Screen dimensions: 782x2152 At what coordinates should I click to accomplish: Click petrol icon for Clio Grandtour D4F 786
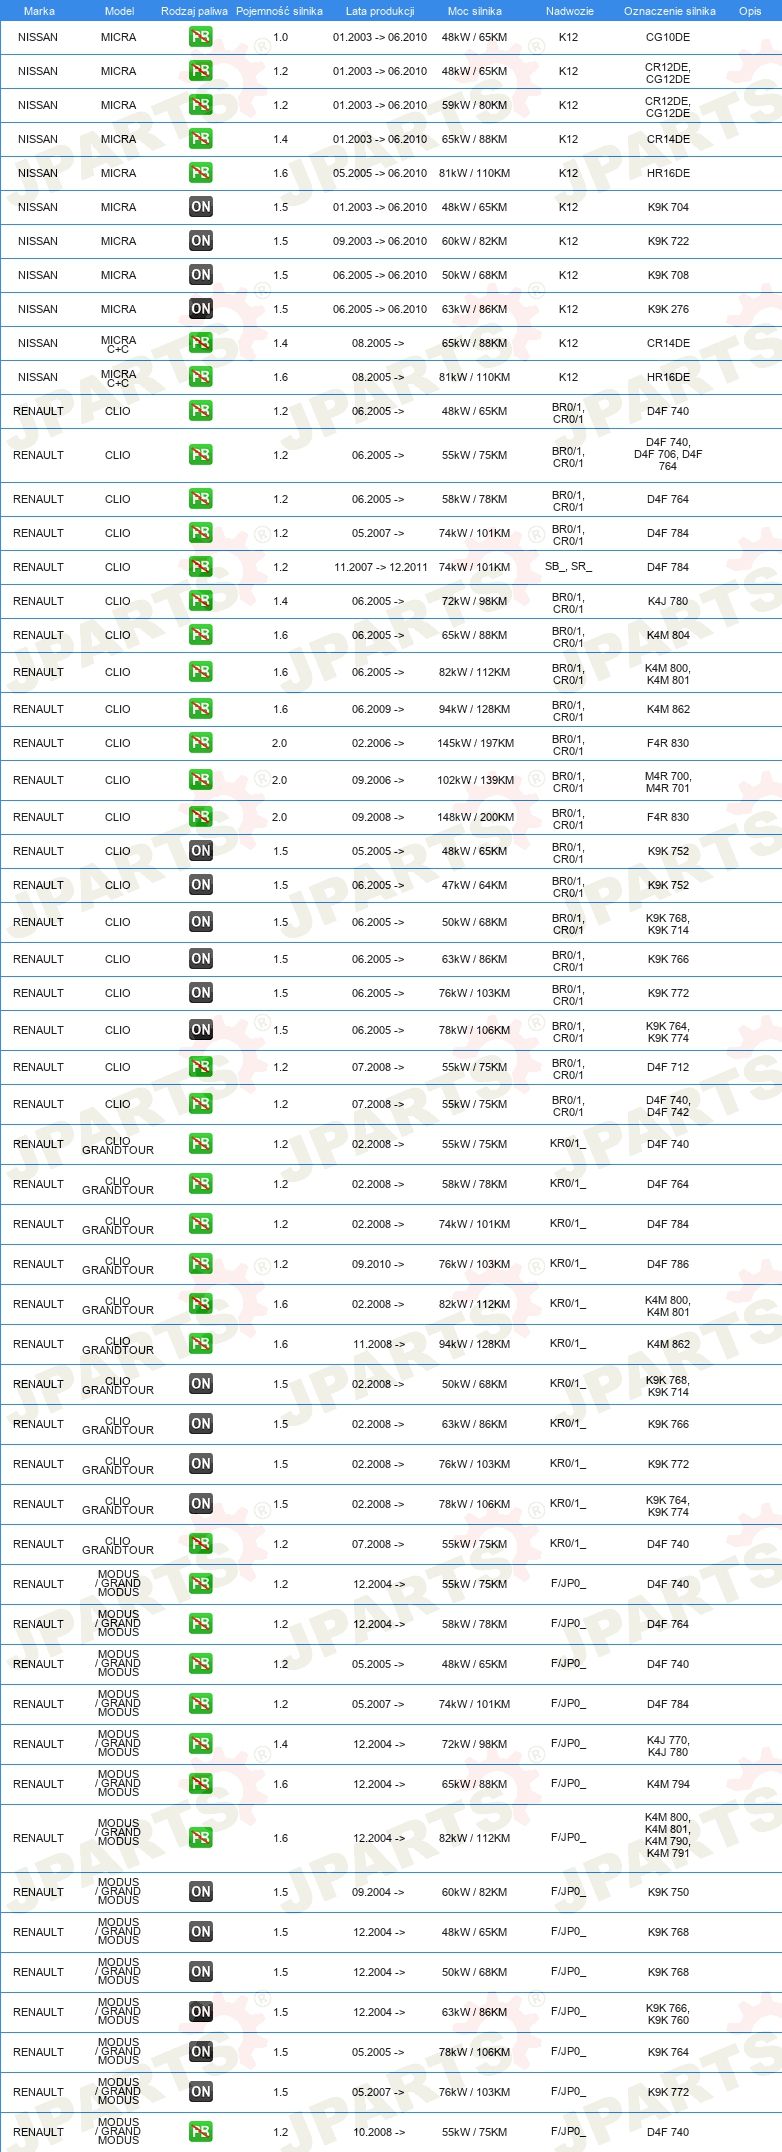click(x=200, y=1264)
